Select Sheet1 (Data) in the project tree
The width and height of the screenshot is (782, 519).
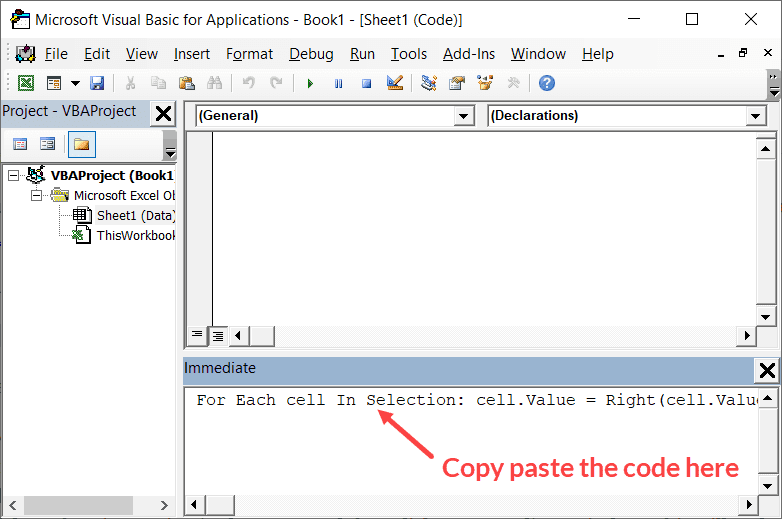tap(135, 215)
